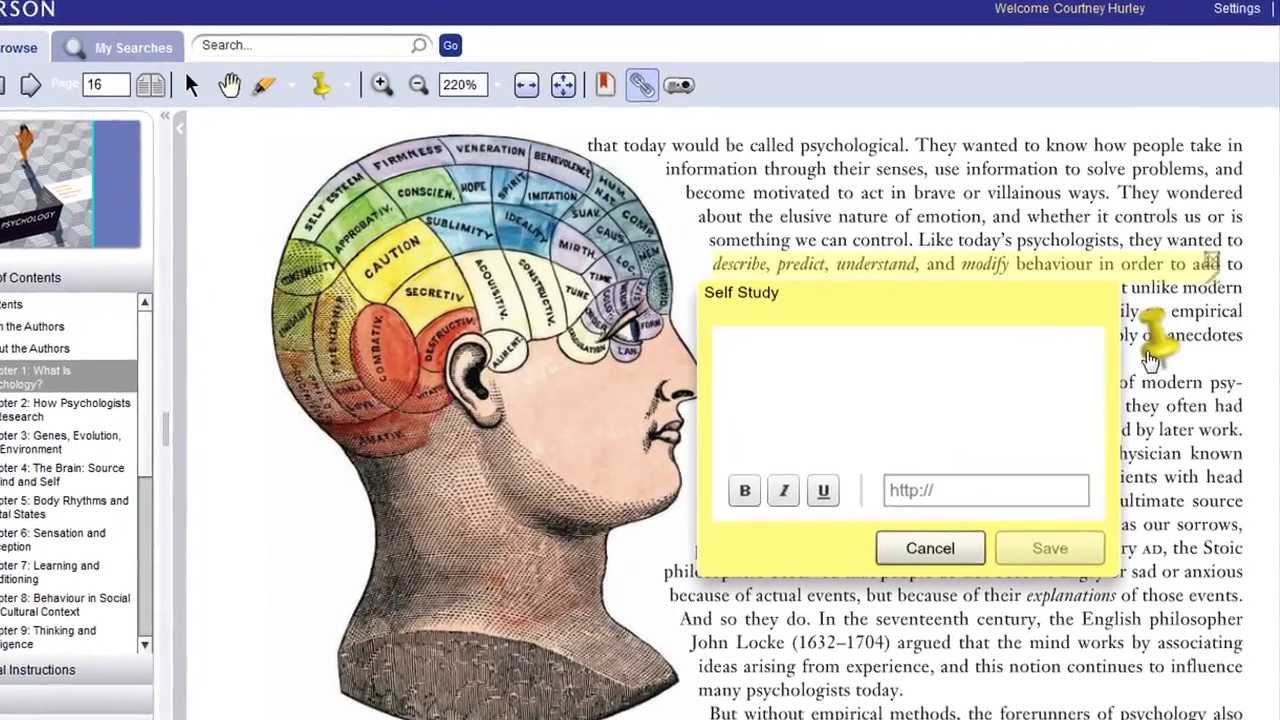This screenshot has width=1280, height=720.
Task: Toggle the switch icon at toolbar end
Action: [679, 85]
